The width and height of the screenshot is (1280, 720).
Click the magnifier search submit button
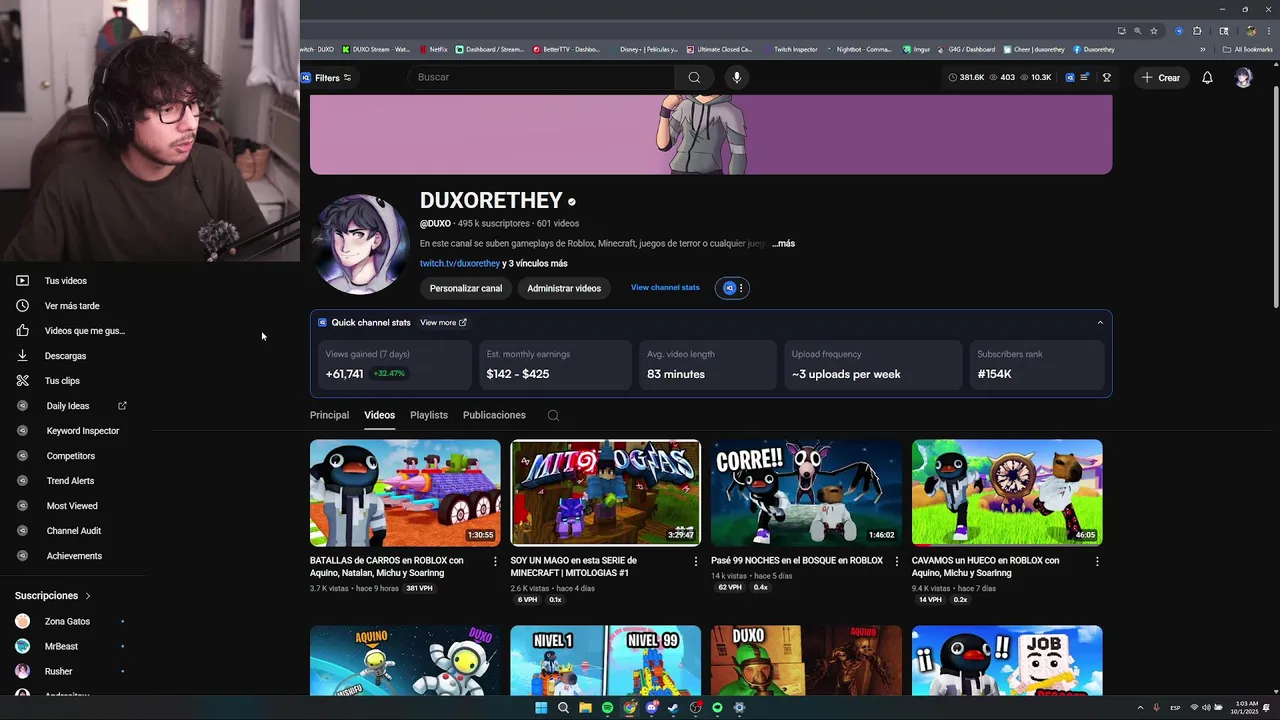click(694, 77)
